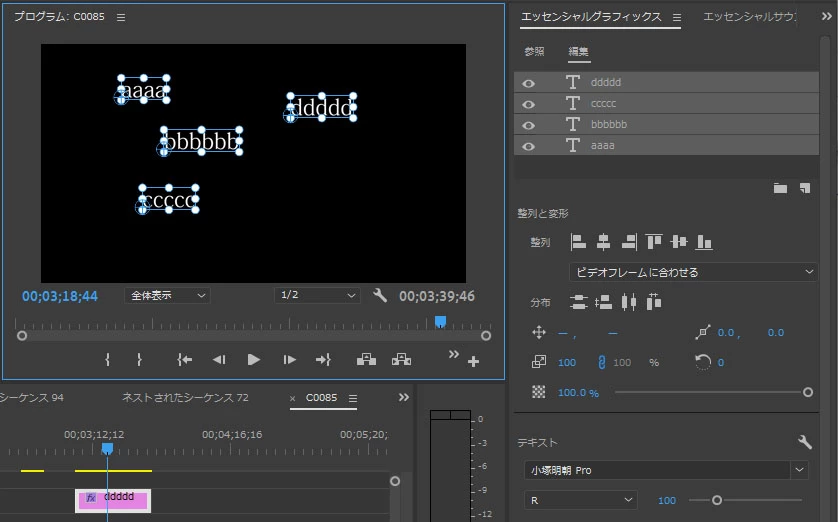Hide the aaaa text layer
This screenshot has height=522, width=838.
pyautogui.click(x=528, y=146)
